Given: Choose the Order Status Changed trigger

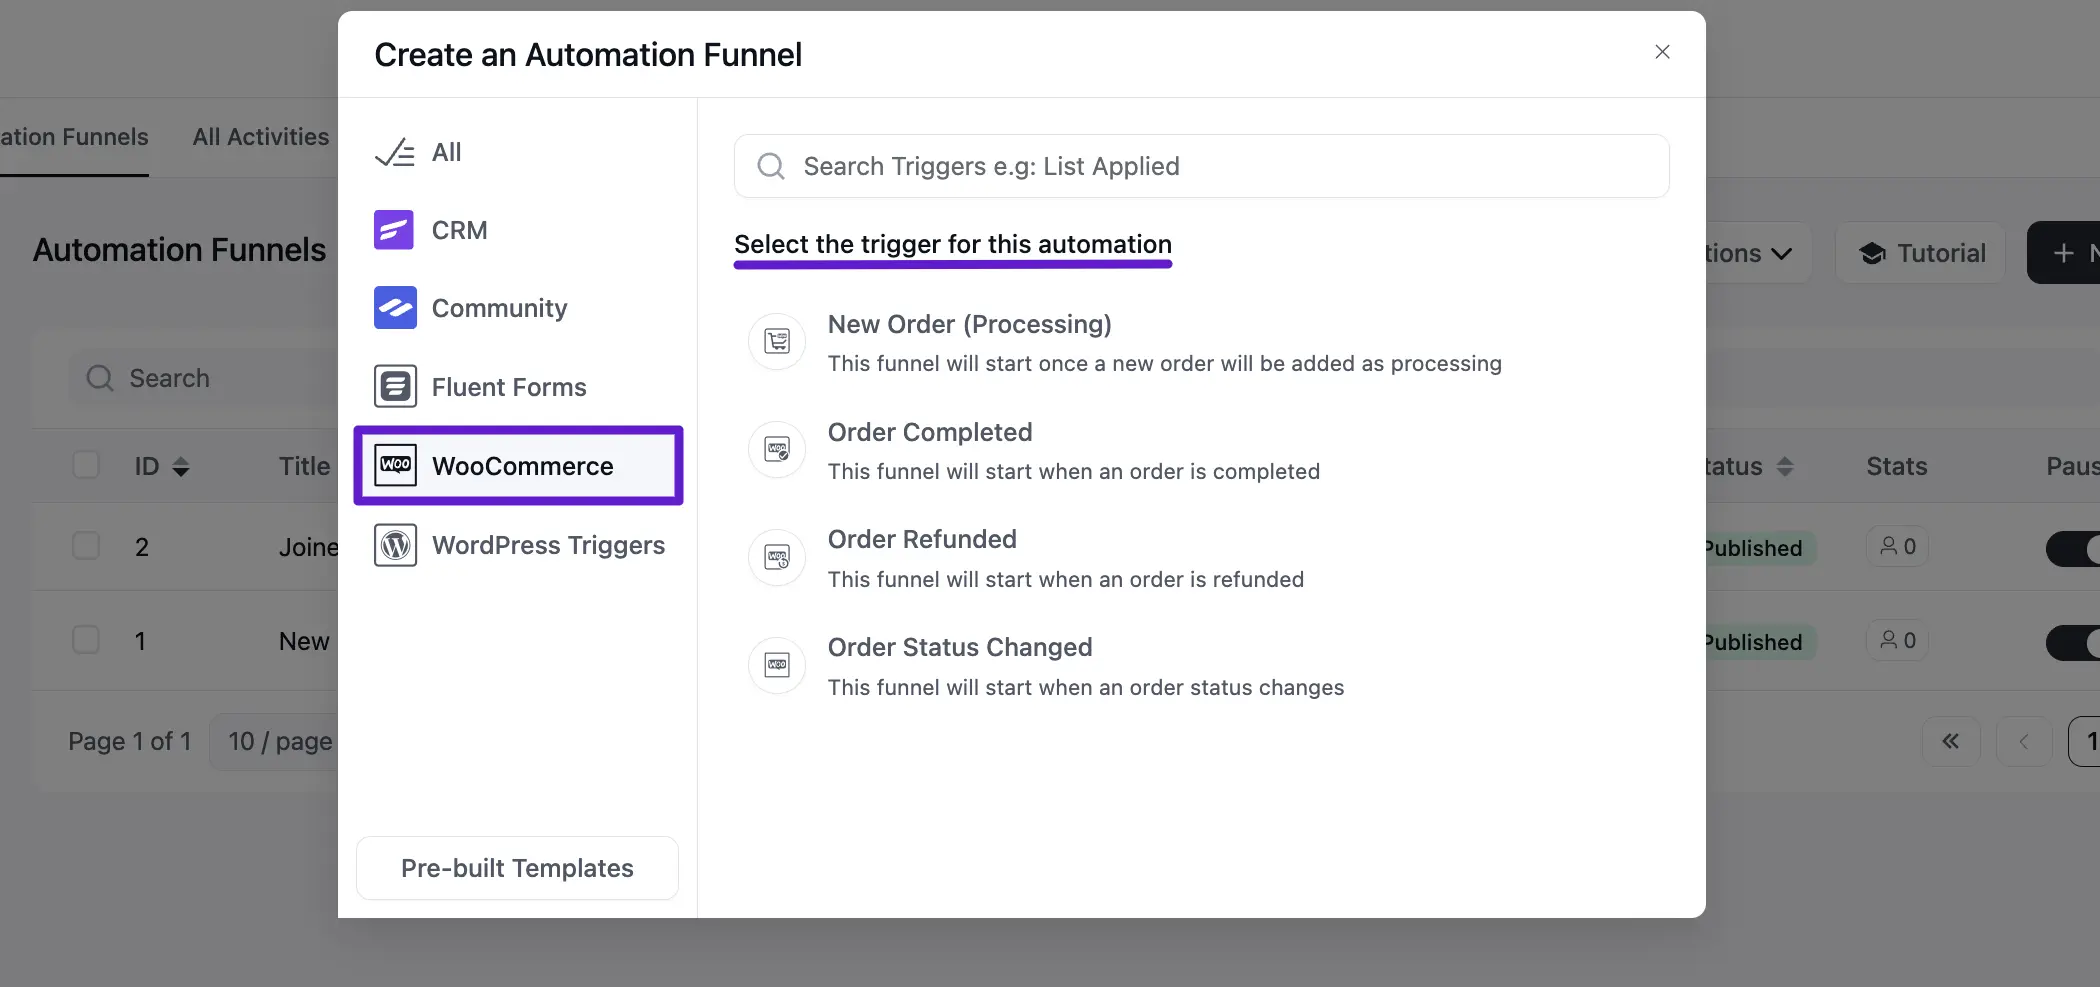Looking at the screenshot, I should click(1200, 666).
